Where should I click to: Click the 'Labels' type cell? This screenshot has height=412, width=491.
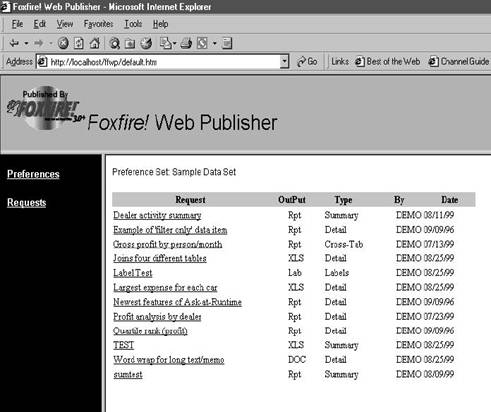coord(337,273)
